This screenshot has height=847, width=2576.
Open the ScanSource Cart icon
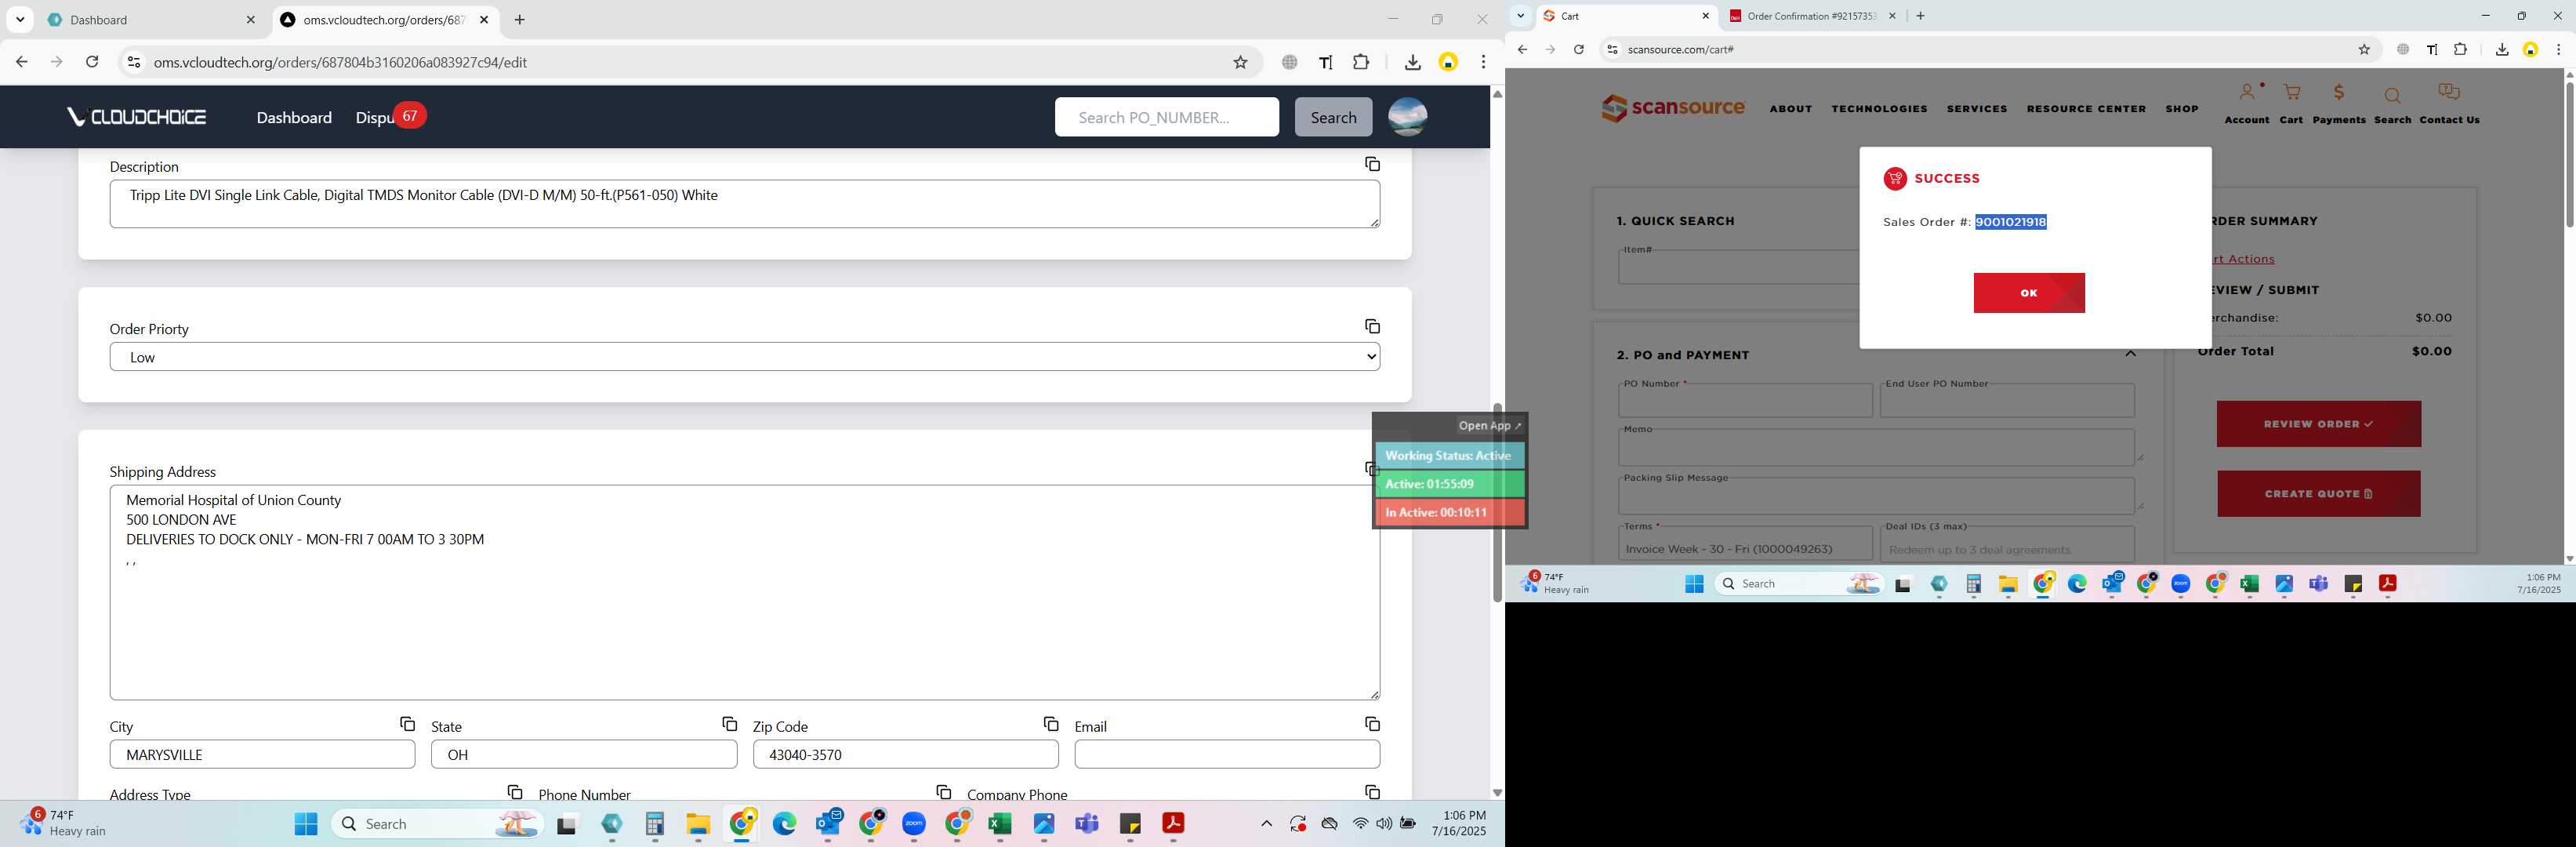tap(2291, 103)
